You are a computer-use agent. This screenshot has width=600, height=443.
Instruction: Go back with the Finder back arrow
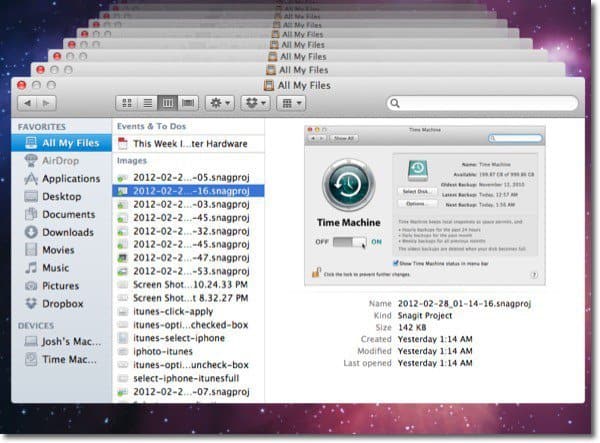28,103
